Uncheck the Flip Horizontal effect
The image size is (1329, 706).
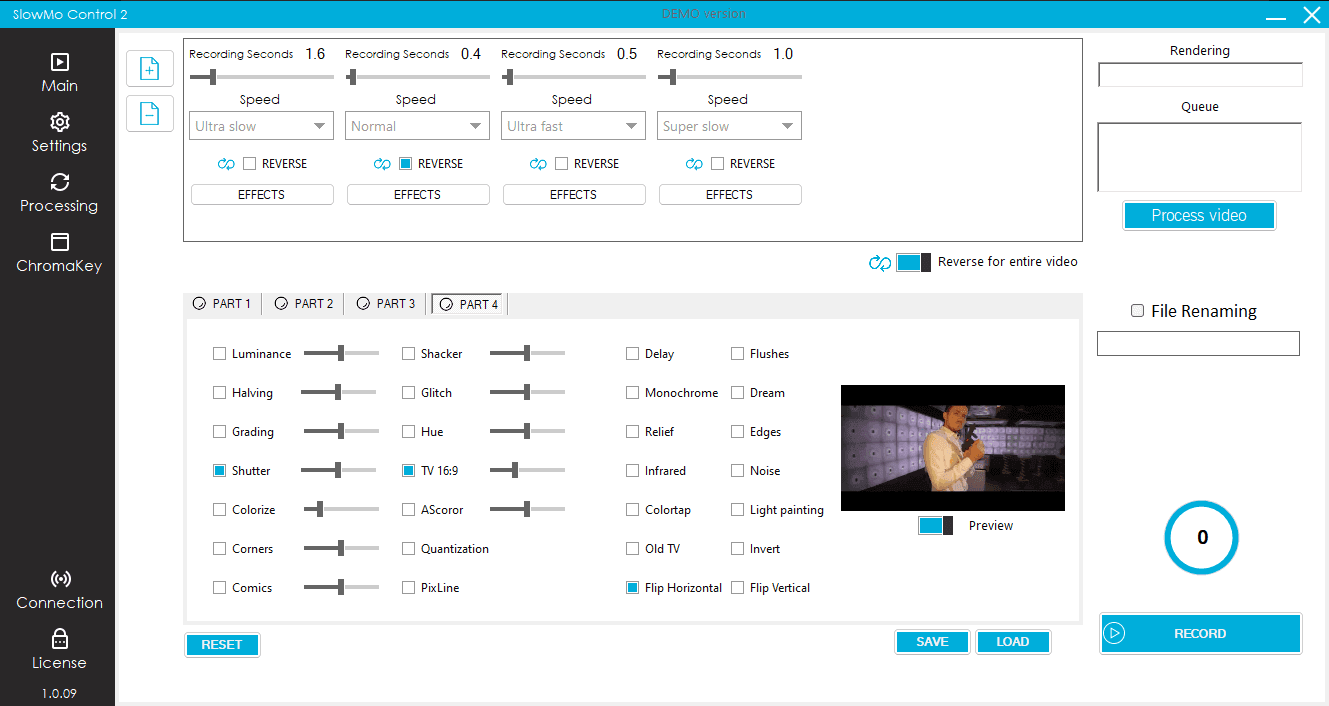pos(632,588)
